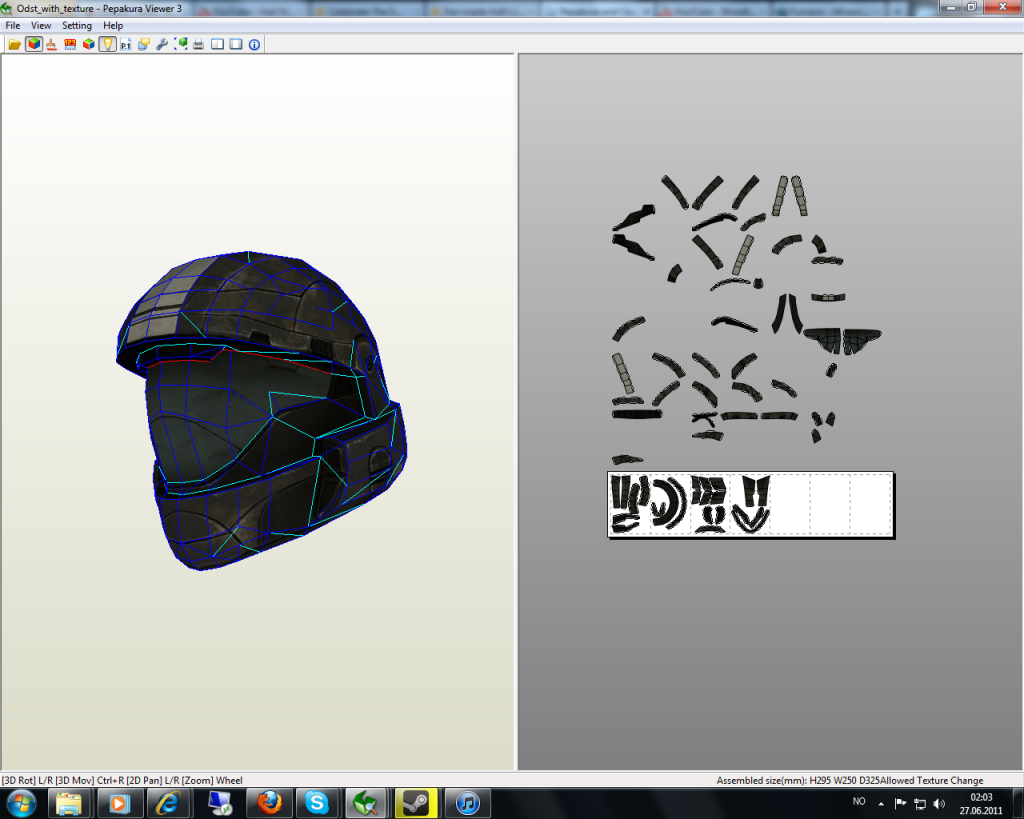1024x819 pixels.
Task: Toggle the colored cube texture display button
Action: coord(34,44)
